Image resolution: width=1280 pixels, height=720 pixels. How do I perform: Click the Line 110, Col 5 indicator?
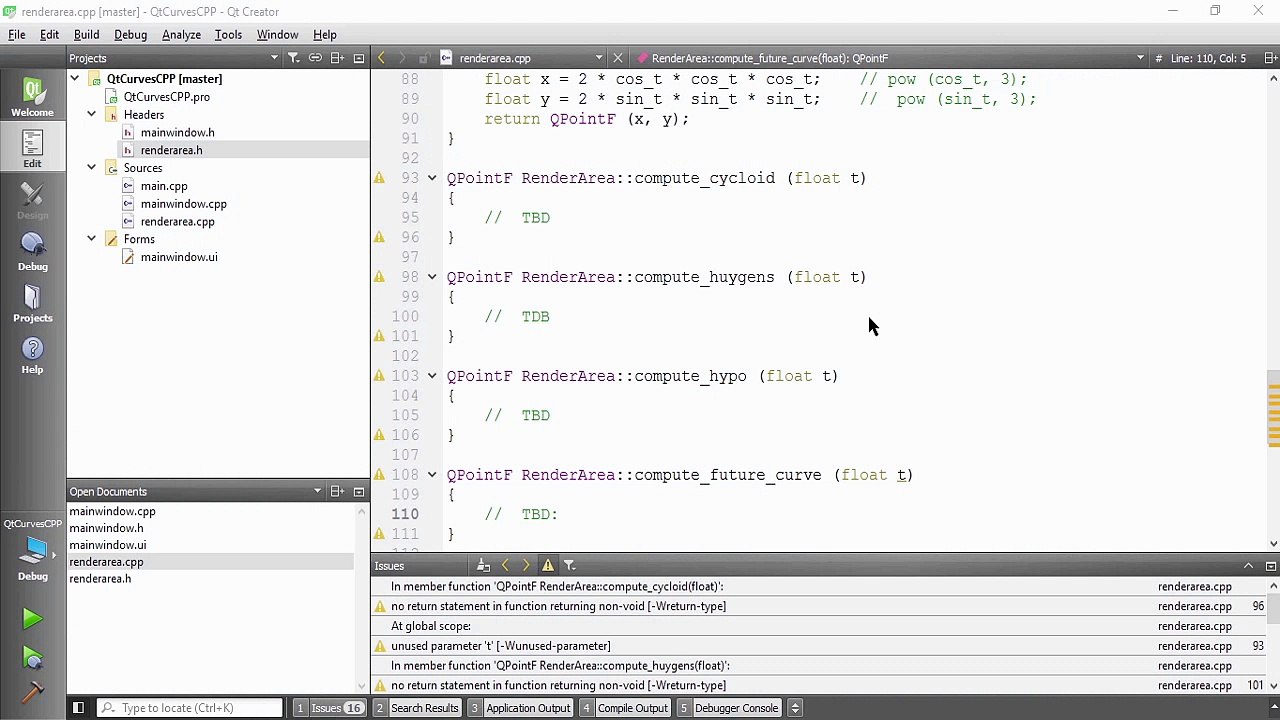click(x=1208, y=58)
